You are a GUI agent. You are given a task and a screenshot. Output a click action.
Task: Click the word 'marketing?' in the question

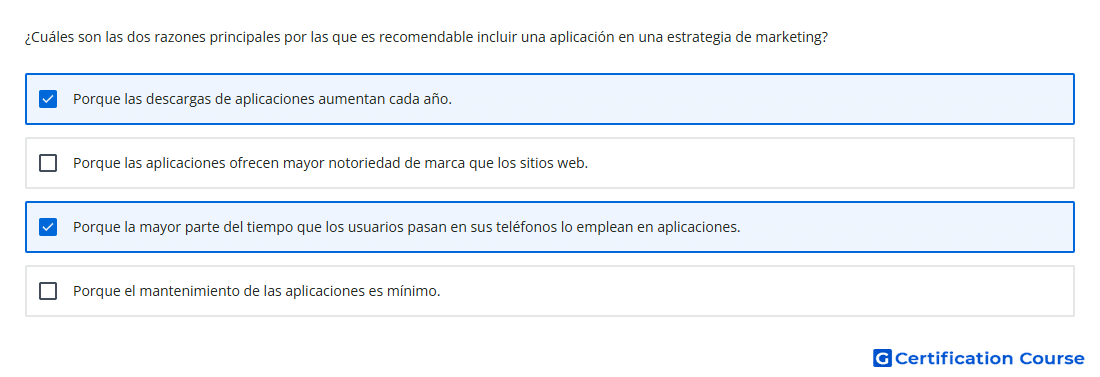pyautogui.click(x=791, y=37)
